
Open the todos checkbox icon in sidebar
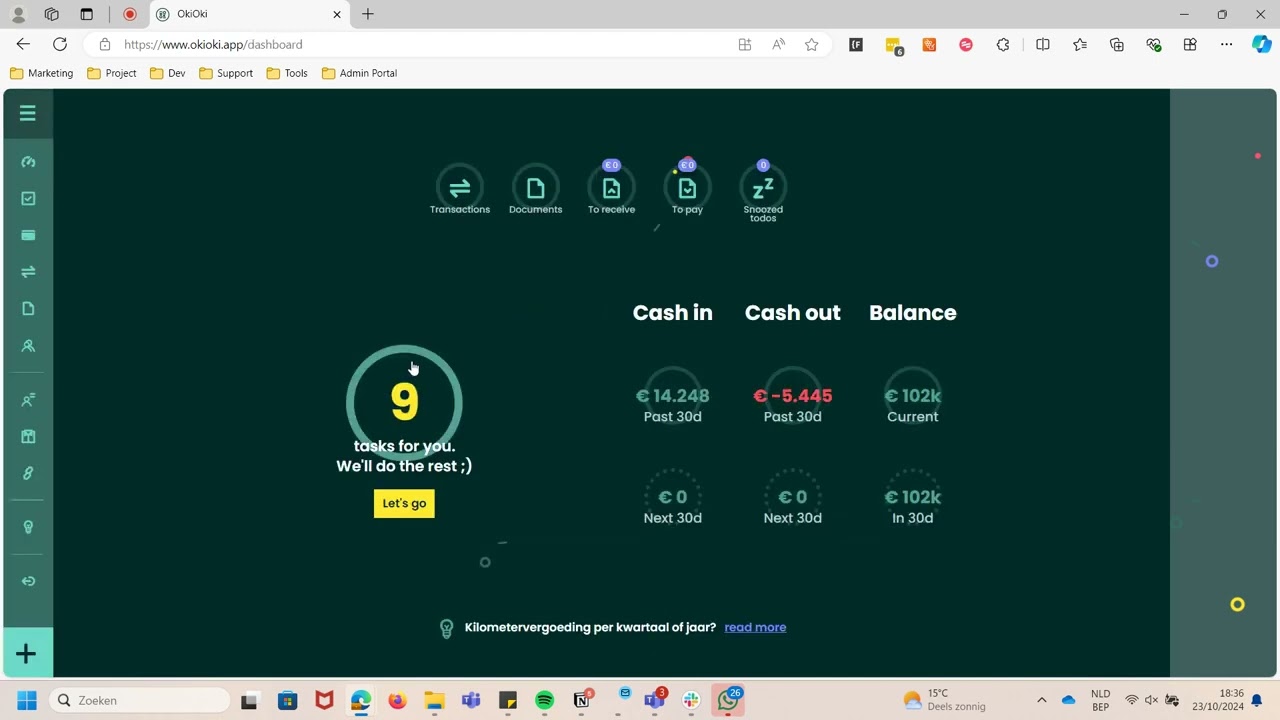coord(28,198)
